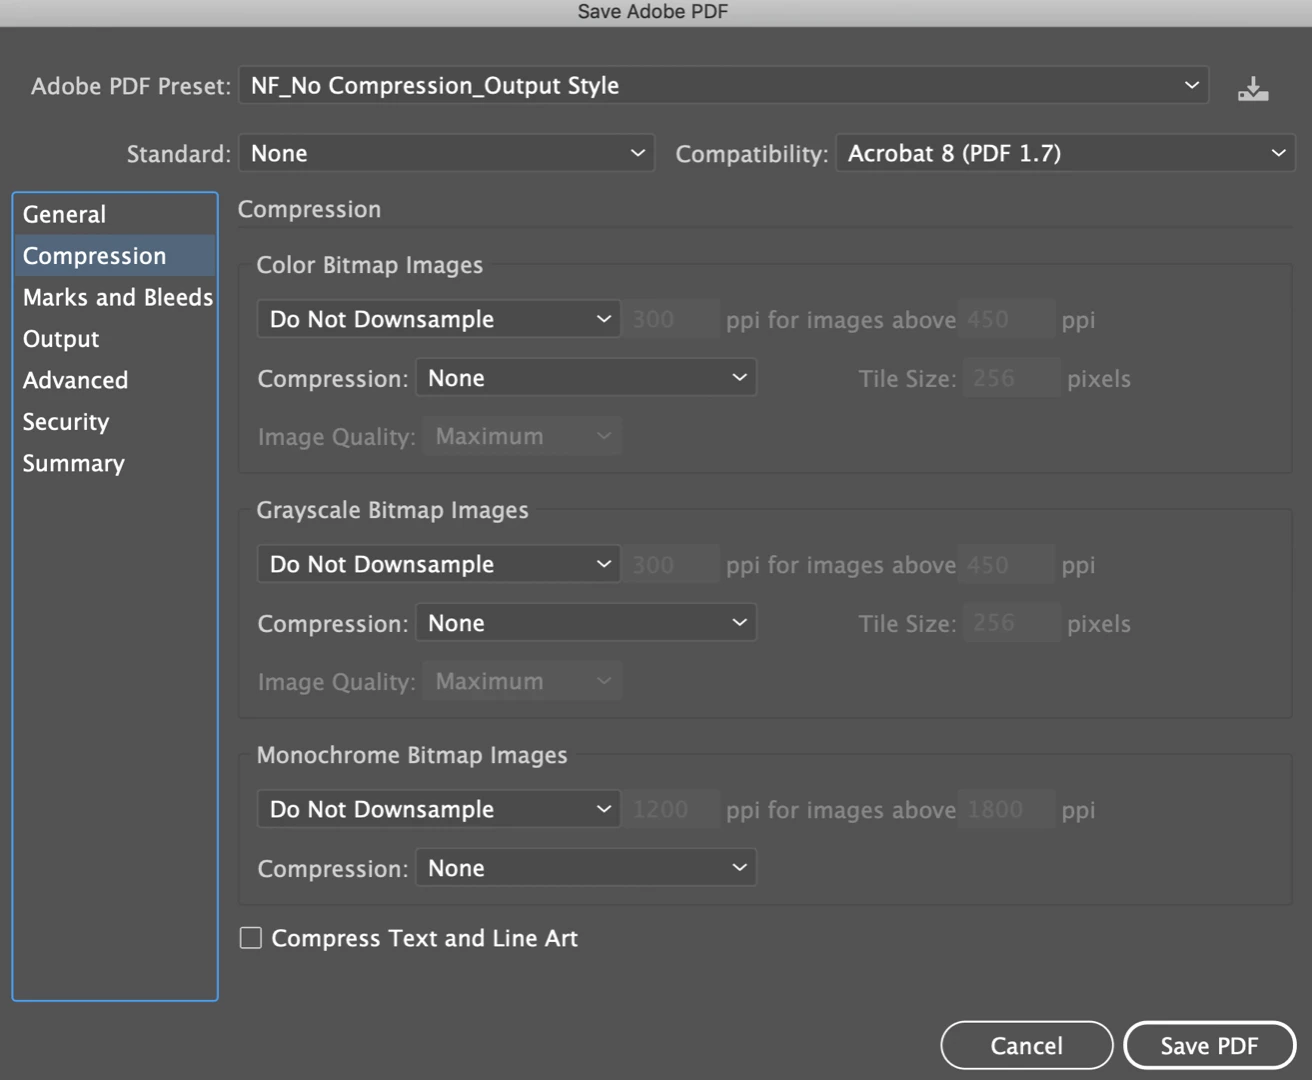Viewport: 1312px width, 1080px height.
Task: Switch to Marks and Bleeds section
Action: click(115, 297)
